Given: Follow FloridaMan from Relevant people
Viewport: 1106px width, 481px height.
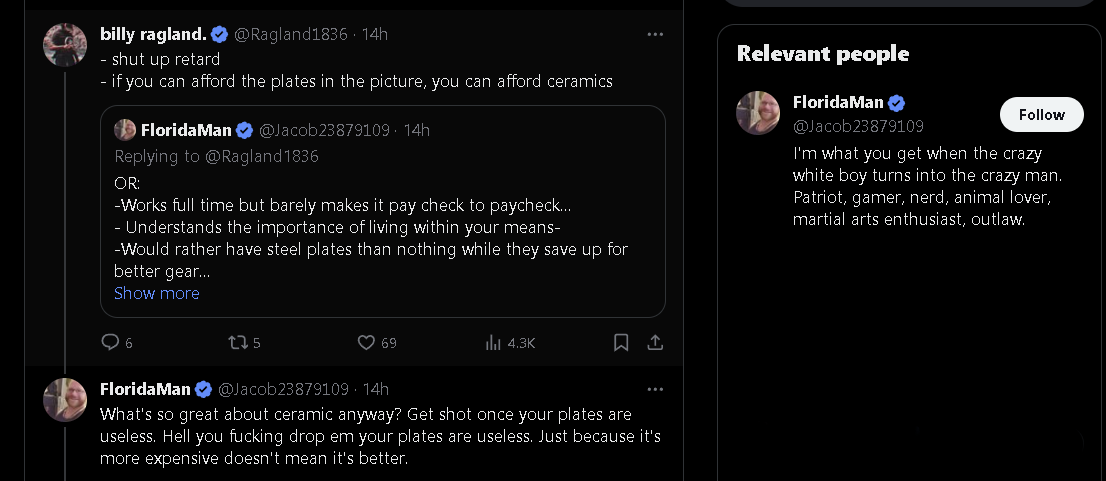Looking at the screenshot, I should [1042, 114].
